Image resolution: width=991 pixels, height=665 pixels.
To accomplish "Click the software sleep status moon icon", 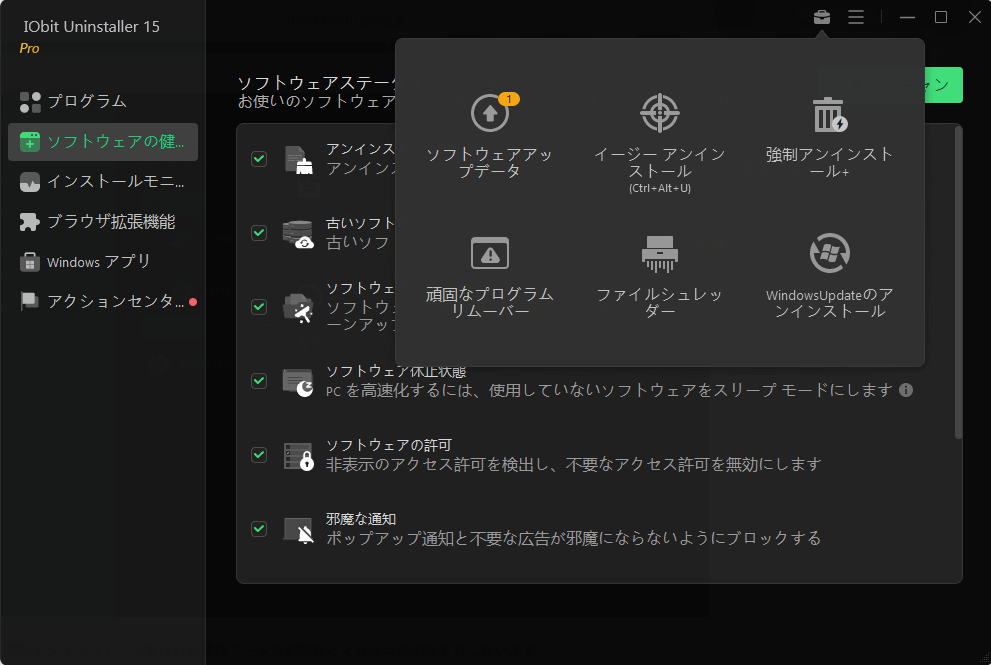I will tap(298, 382).
